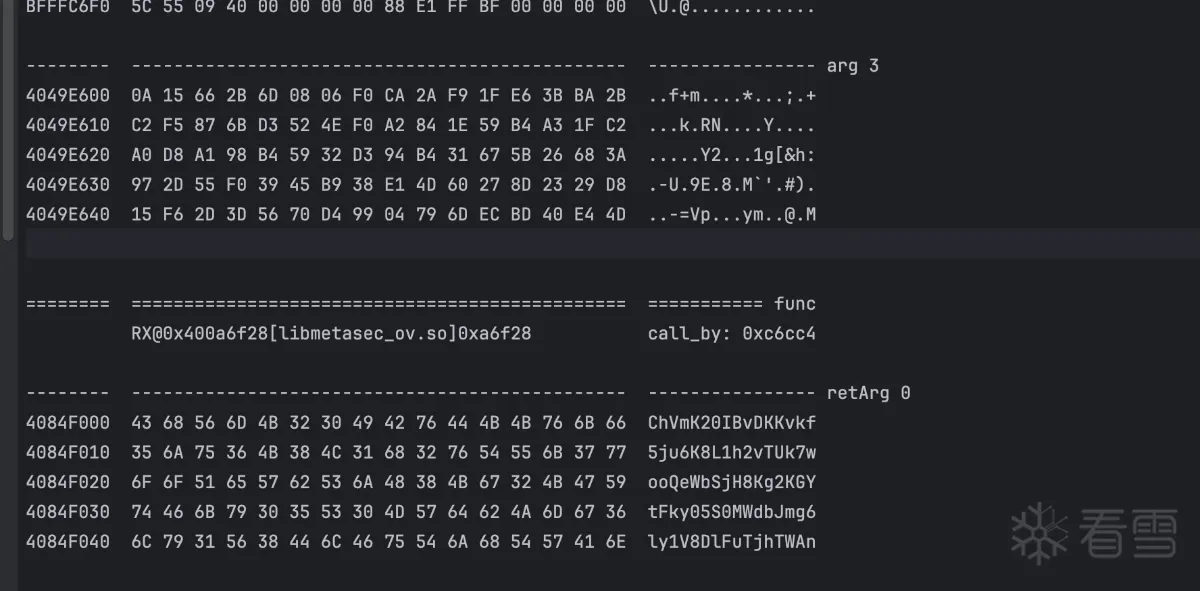Click the highlighted empty line below 4049E640
The height and width of the screenshot is (591, 1200).
point(612,243)
